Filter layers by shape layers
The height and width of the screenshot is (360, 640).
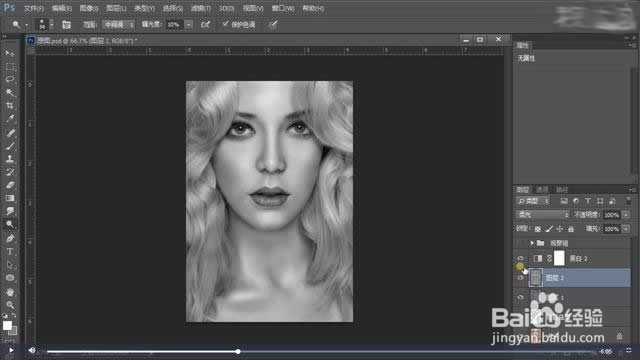click(x=600, y=201)
